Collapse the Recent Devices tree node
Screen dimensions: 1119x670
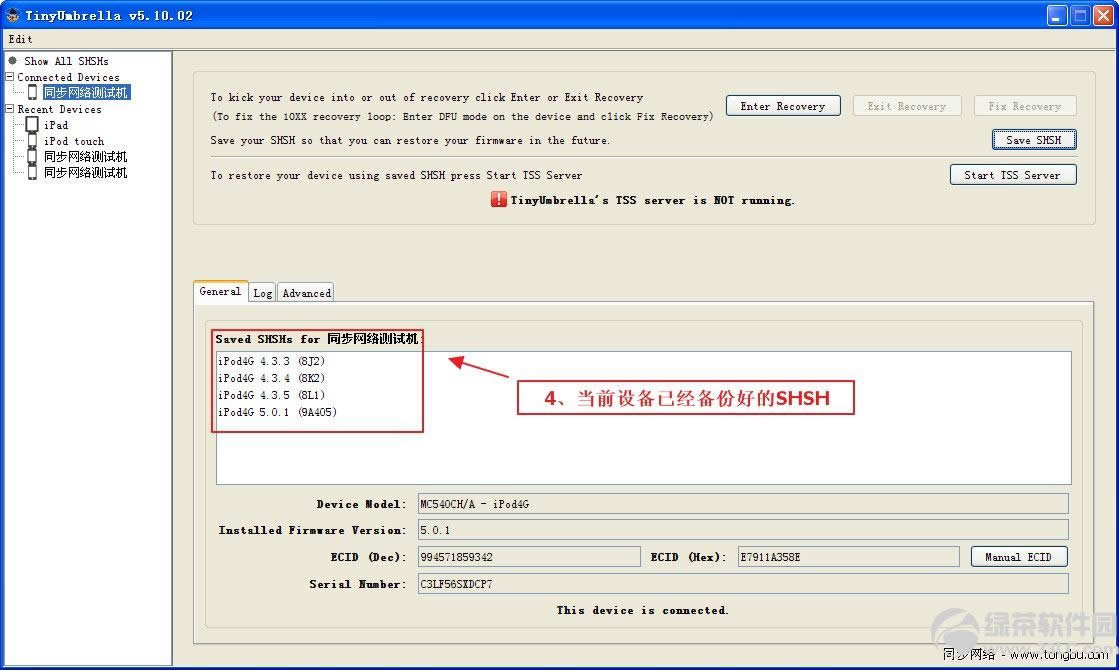tap(9, 109)
